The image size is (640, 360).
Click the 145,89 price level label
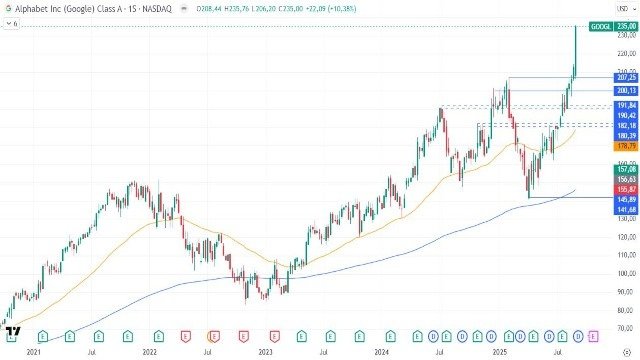click(626, 200)
